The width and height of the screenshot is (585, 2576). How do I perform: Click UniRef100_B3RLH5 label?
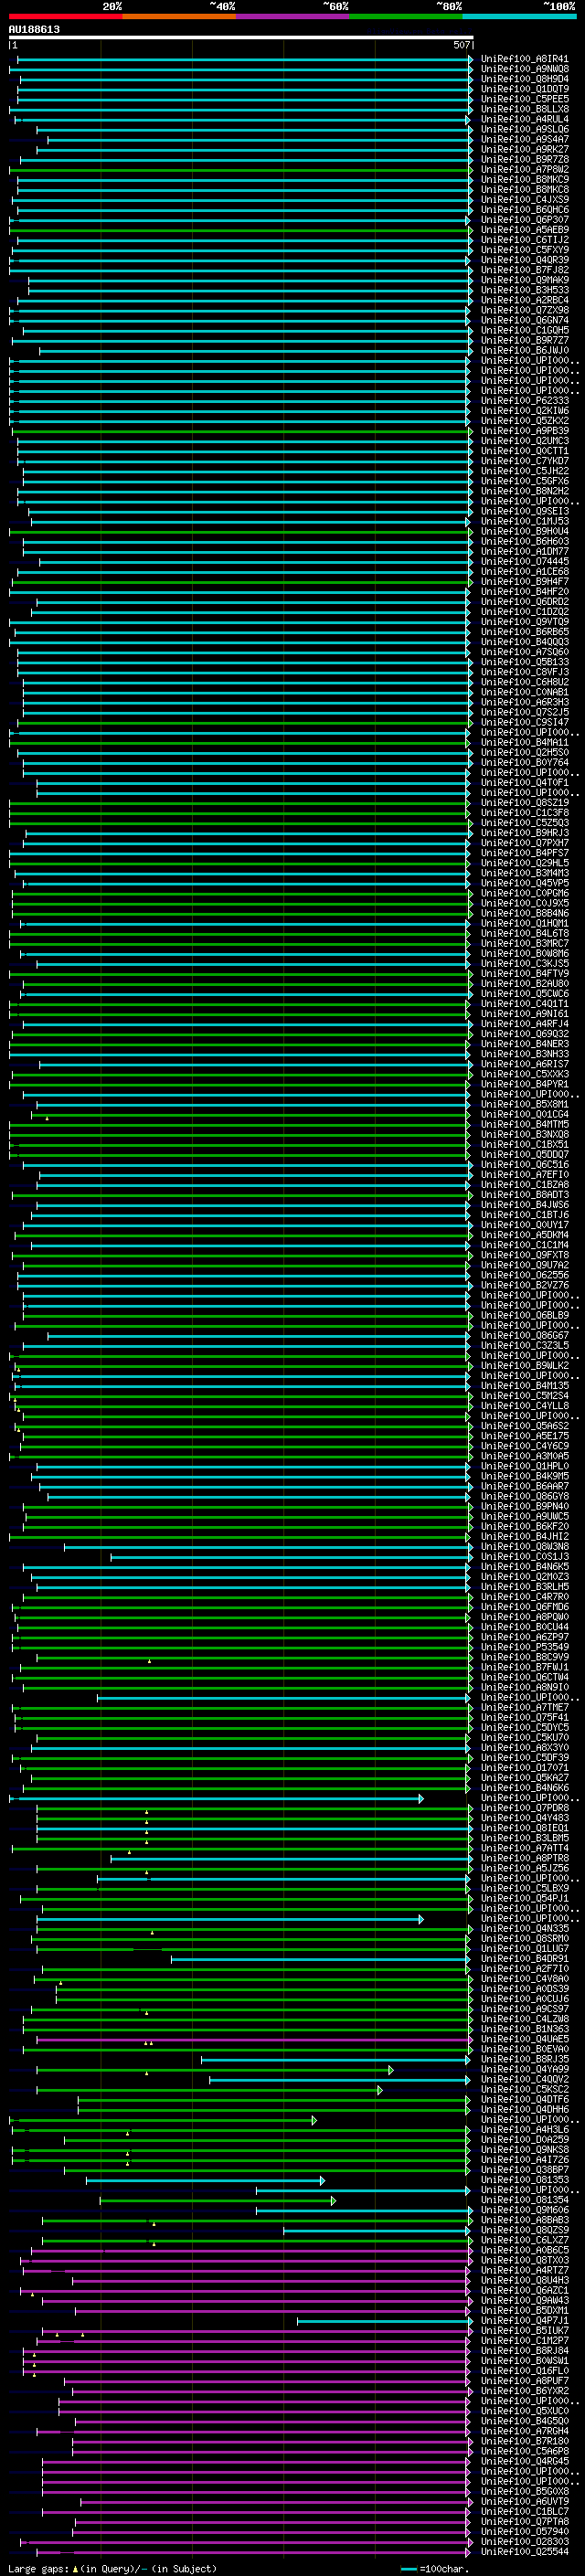tap(524, 1587)
